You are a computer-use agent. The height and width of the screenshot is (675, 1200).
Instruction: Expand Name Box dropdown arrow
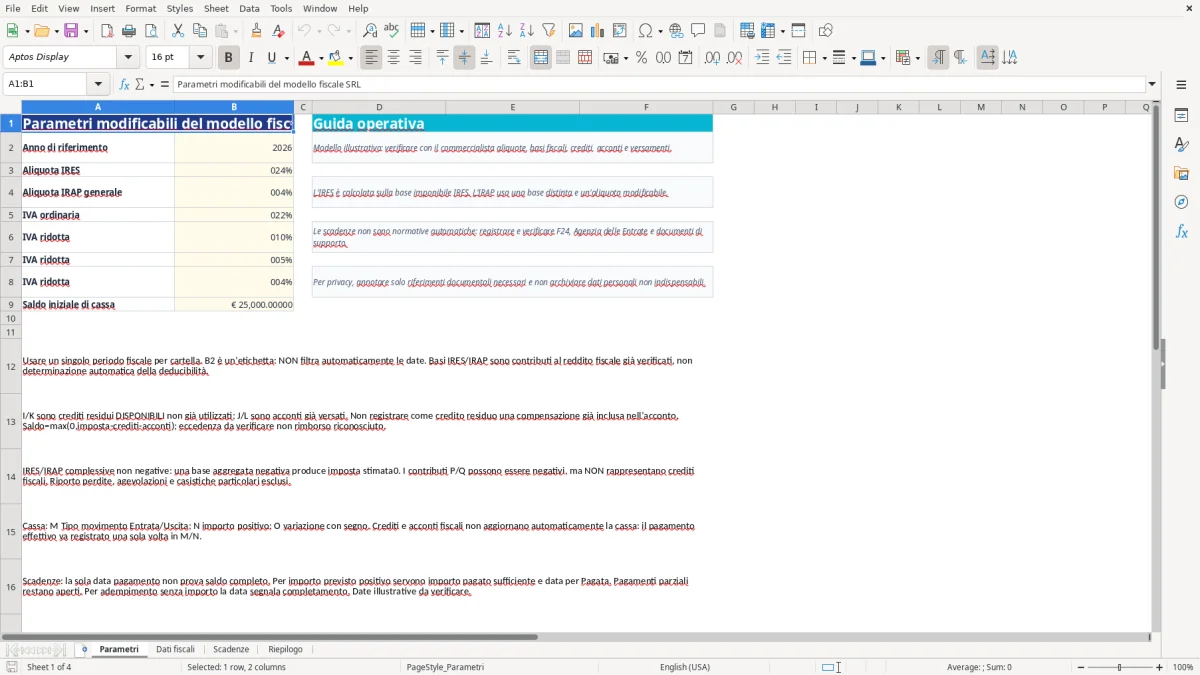coord(98,85)
